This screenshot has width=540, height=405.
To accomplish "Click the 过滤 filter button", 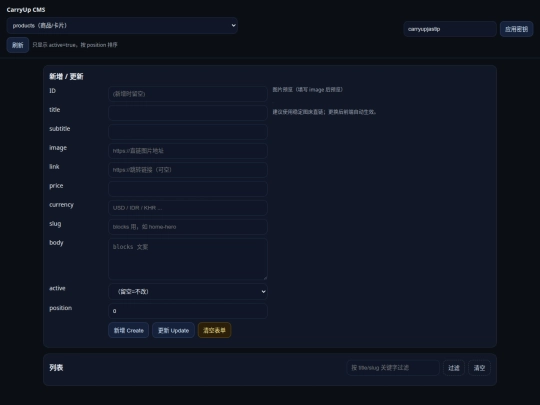I will coord(454,368).
